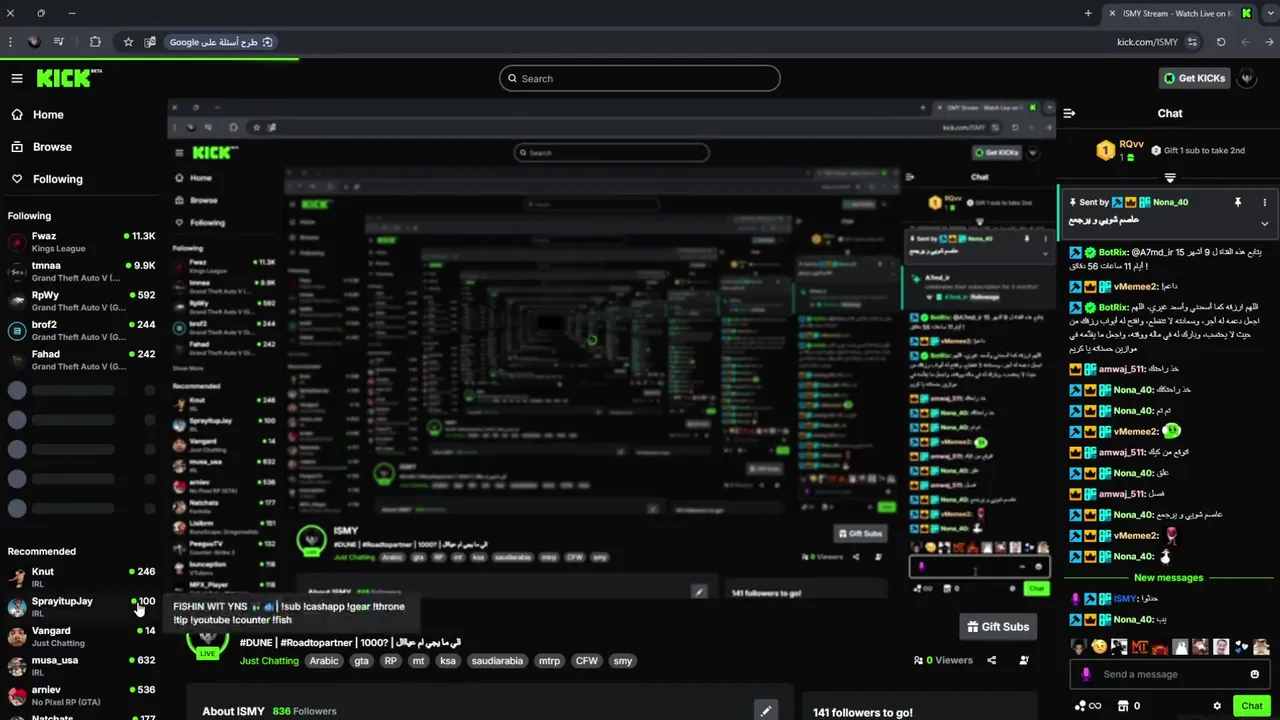Open the emoji picker smiley
The height and width of the screenshot is (720, 1280).
point(1256,674)
